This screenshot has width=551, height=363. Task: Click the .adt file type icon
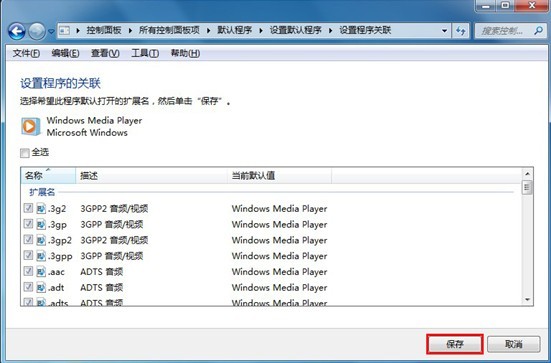pyautogui.click(x=41, y=287)
